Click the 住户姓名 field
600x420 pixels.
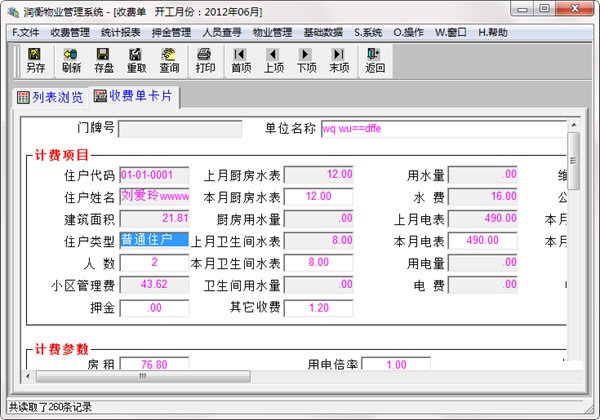coord(154,197)
